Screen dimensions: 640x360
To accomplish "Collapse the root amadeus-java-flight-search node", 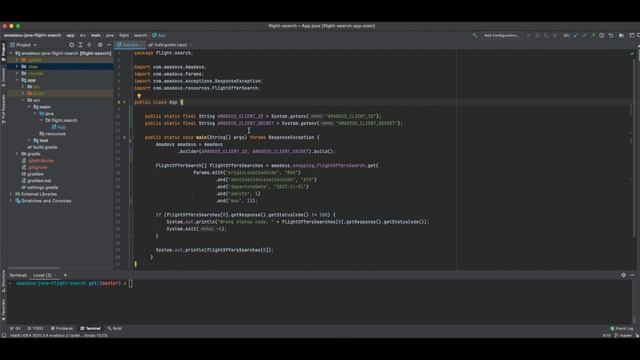I will click(x=11, y=53).
